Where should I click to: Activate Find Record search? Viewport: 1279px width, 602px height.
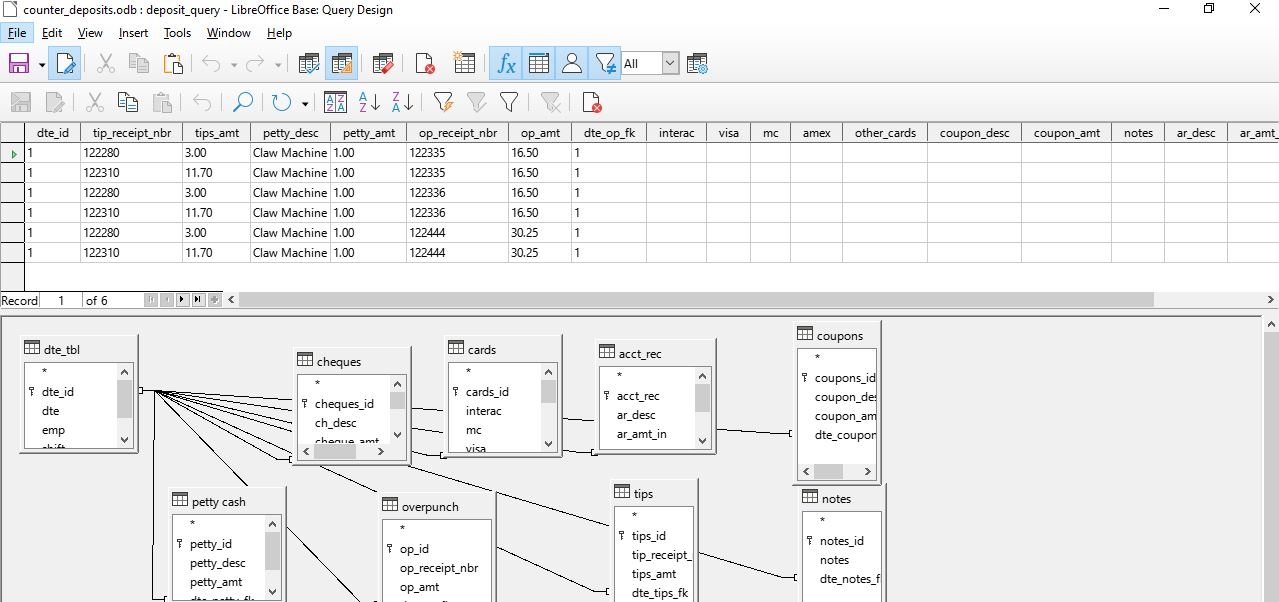[242, 101]
